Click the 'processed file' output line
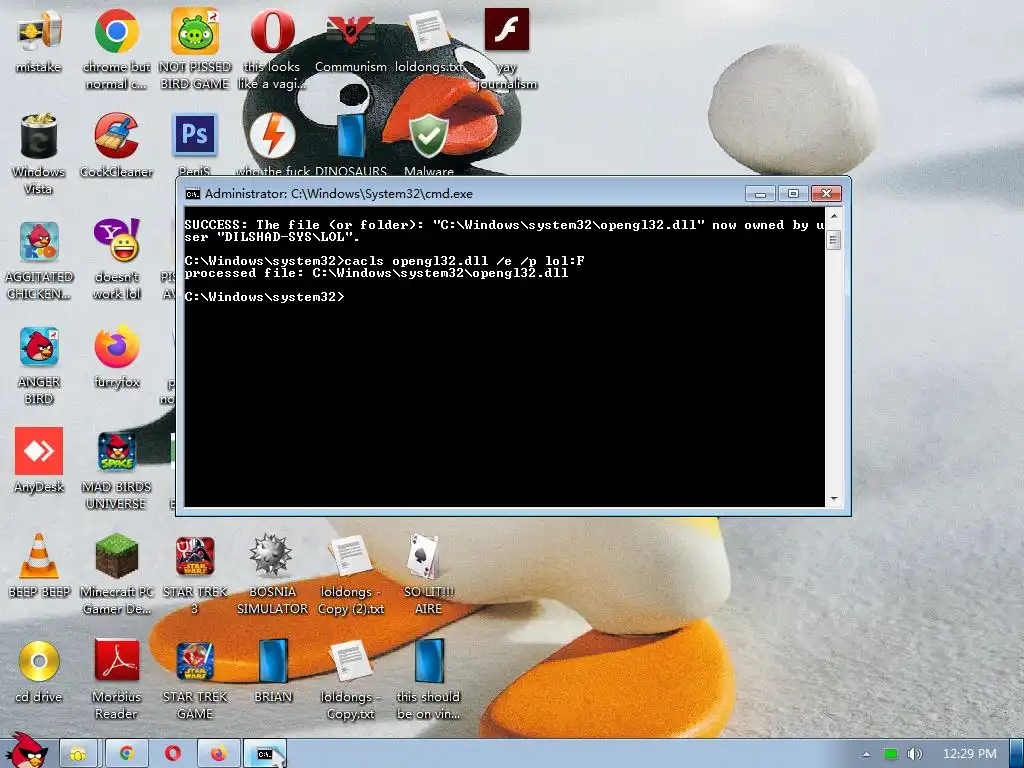 point(376,273)
